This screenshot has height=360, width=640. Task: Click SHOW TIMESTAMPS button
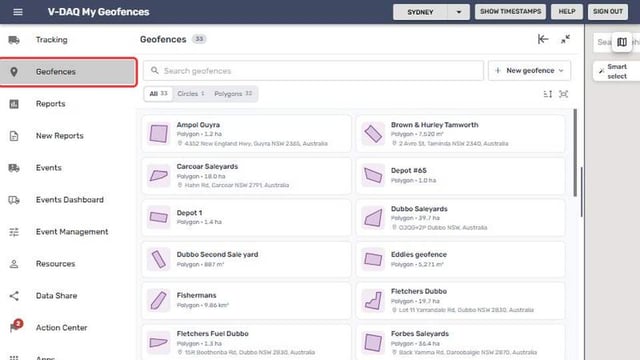[x=511, y=11]
